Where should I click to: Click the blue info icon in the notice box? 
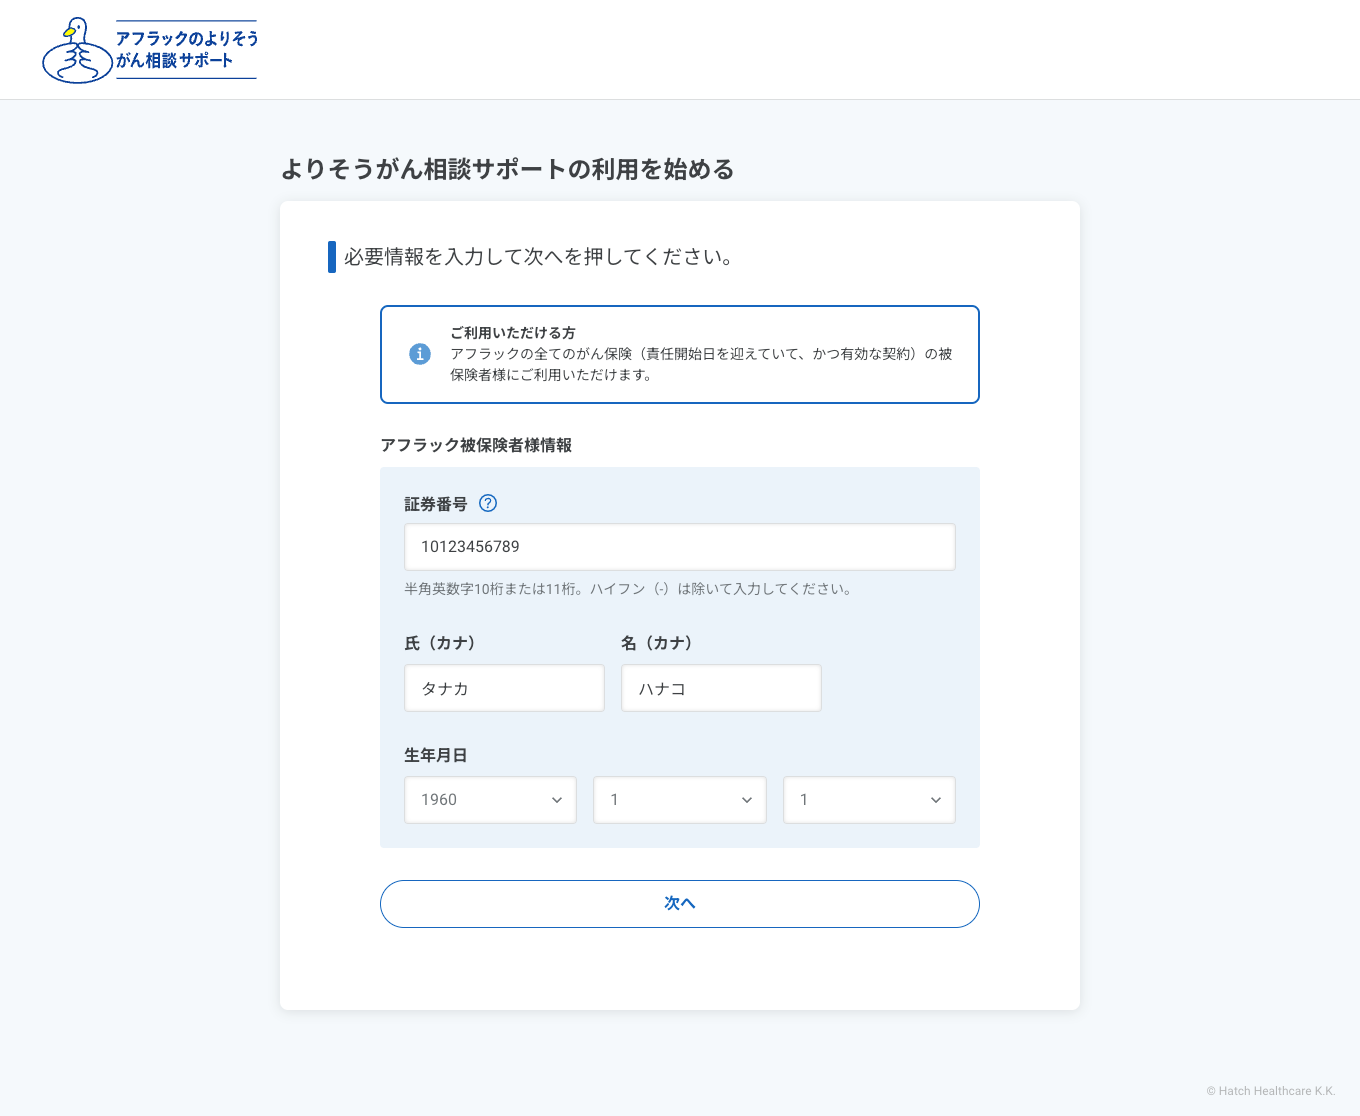(420, 354)
